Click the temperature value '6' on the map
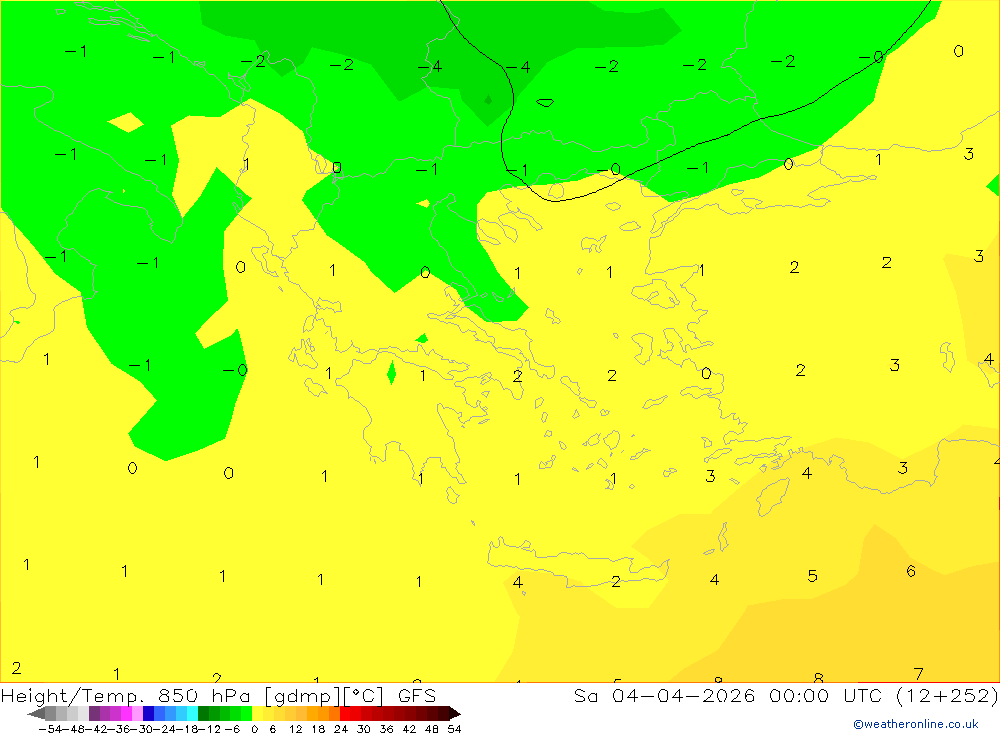Screen dimensions: 1000x733 click(x=911, y=571)
